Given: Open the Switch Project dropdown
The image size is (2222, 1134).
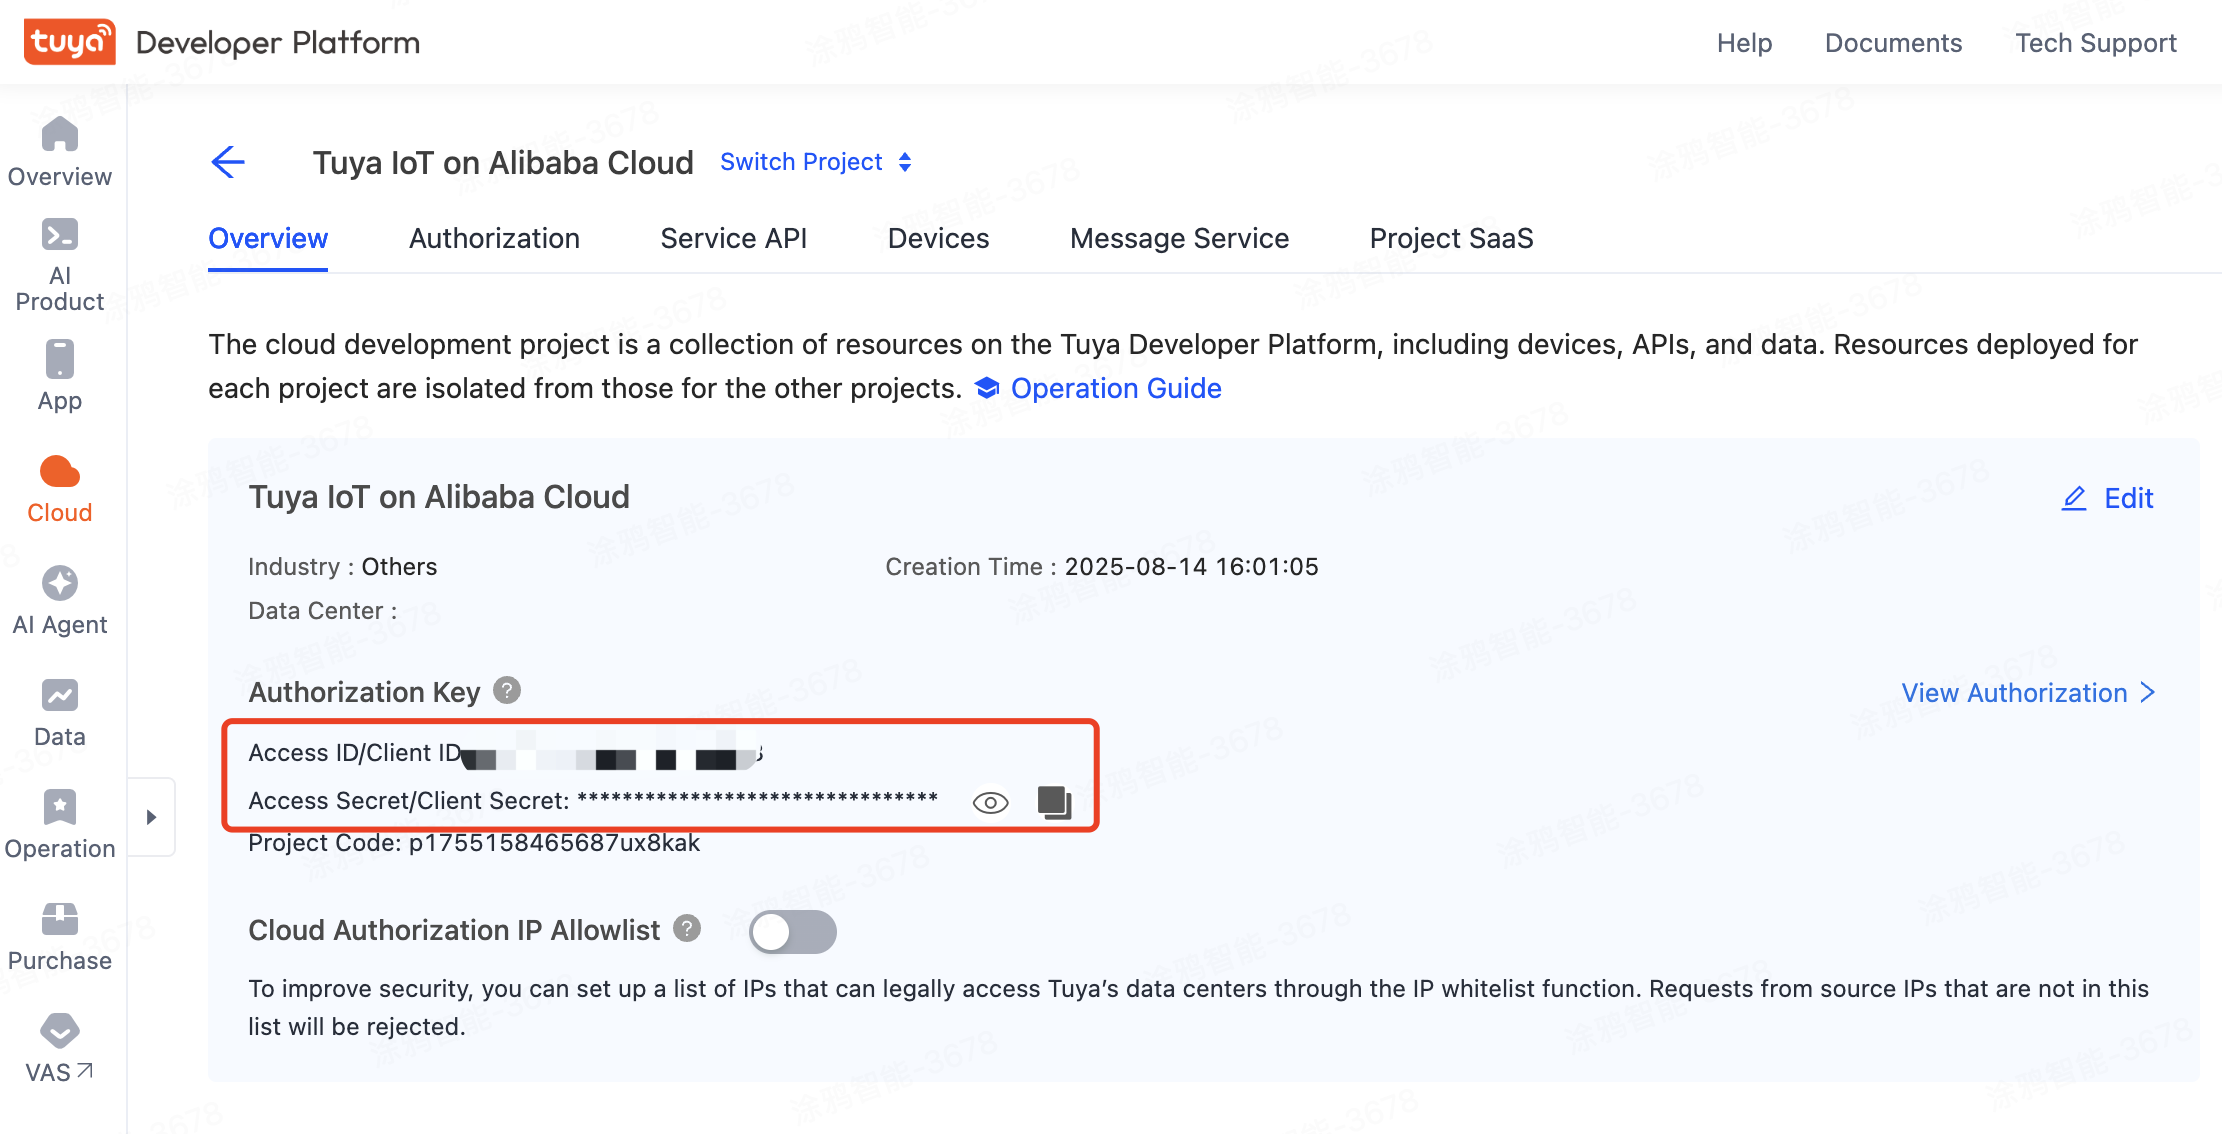Looking at the screenshot, I should [x=802, y=161].
